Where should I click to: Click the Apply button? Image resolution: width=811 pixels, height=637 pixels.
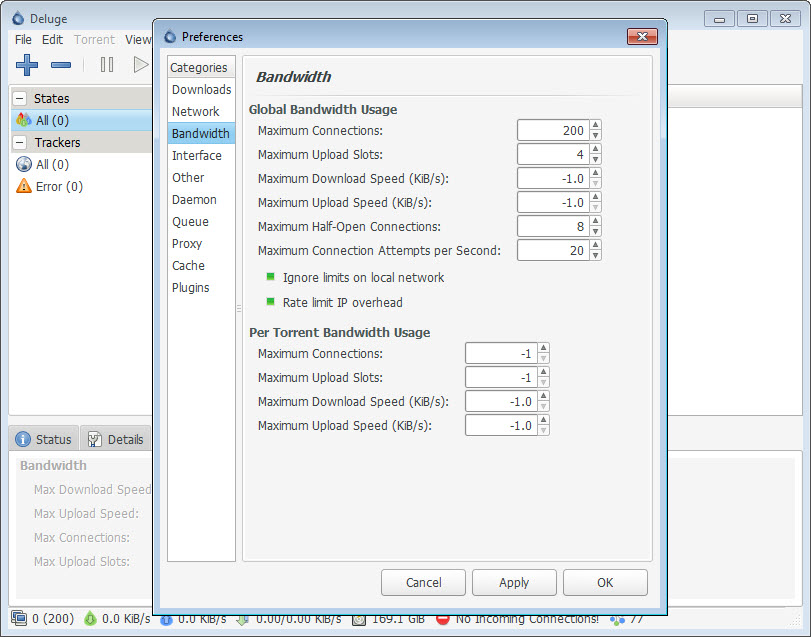(x=514, y=582)
